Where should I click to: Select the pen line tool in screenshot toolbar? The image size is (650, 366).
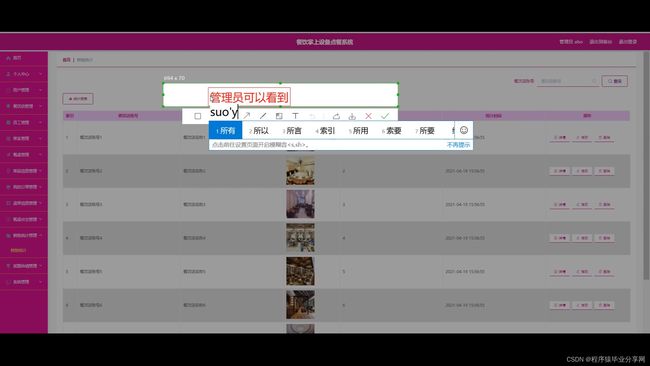click(x=263, y=116)
